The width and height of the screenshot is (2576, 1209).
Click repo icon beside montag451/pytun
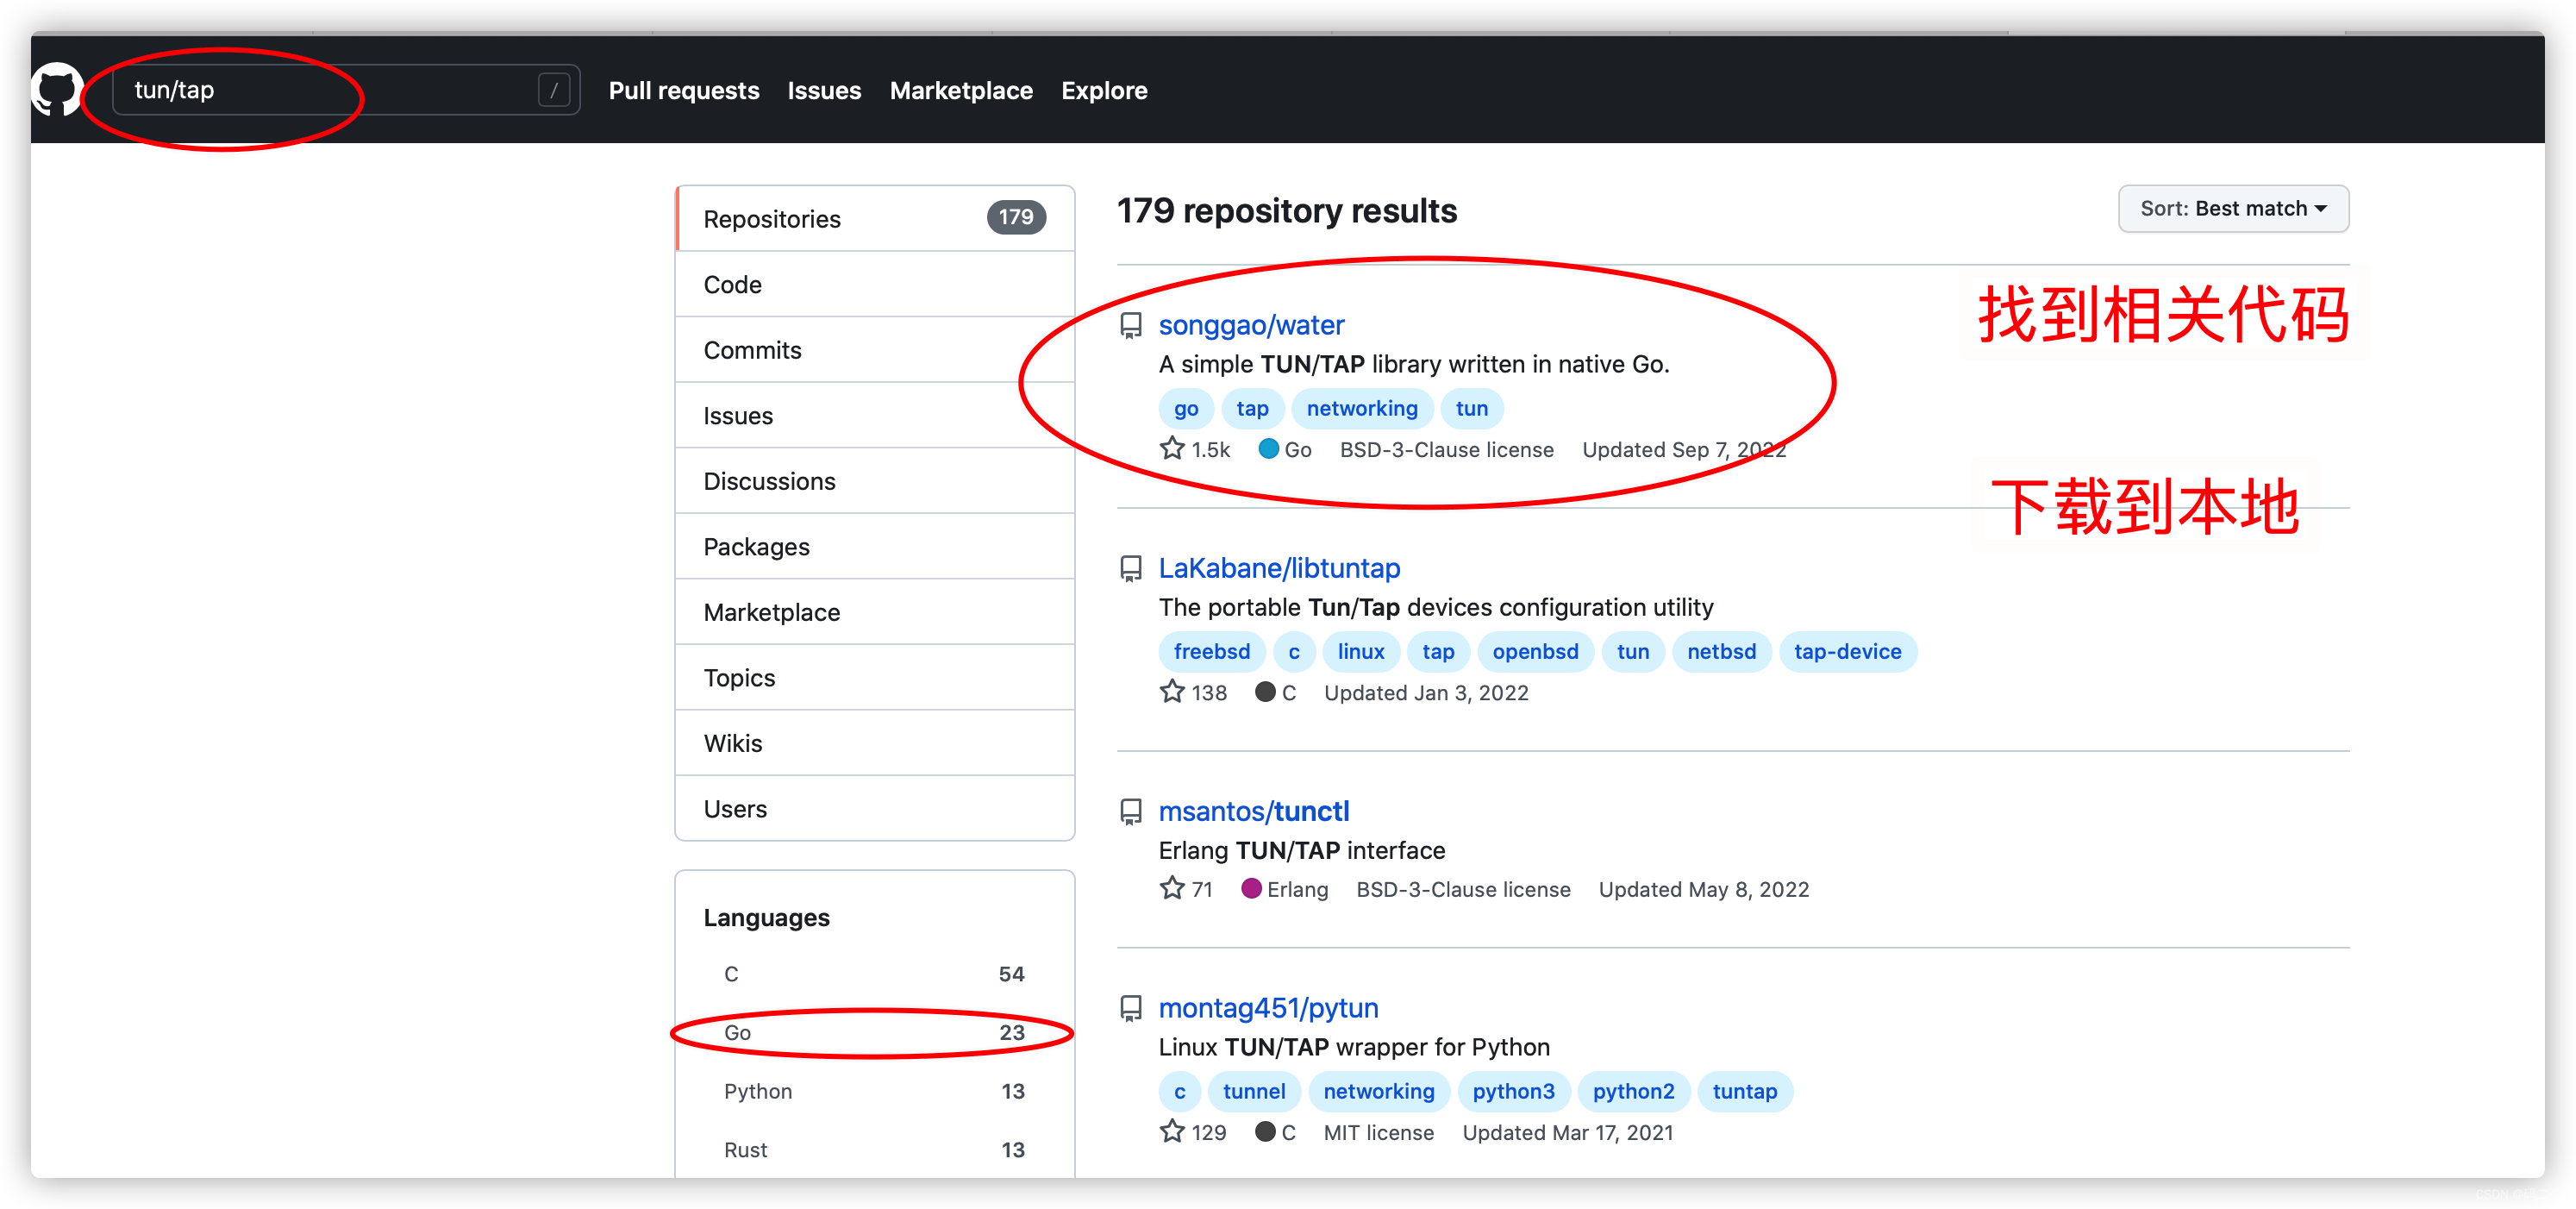[1131, 1009]
